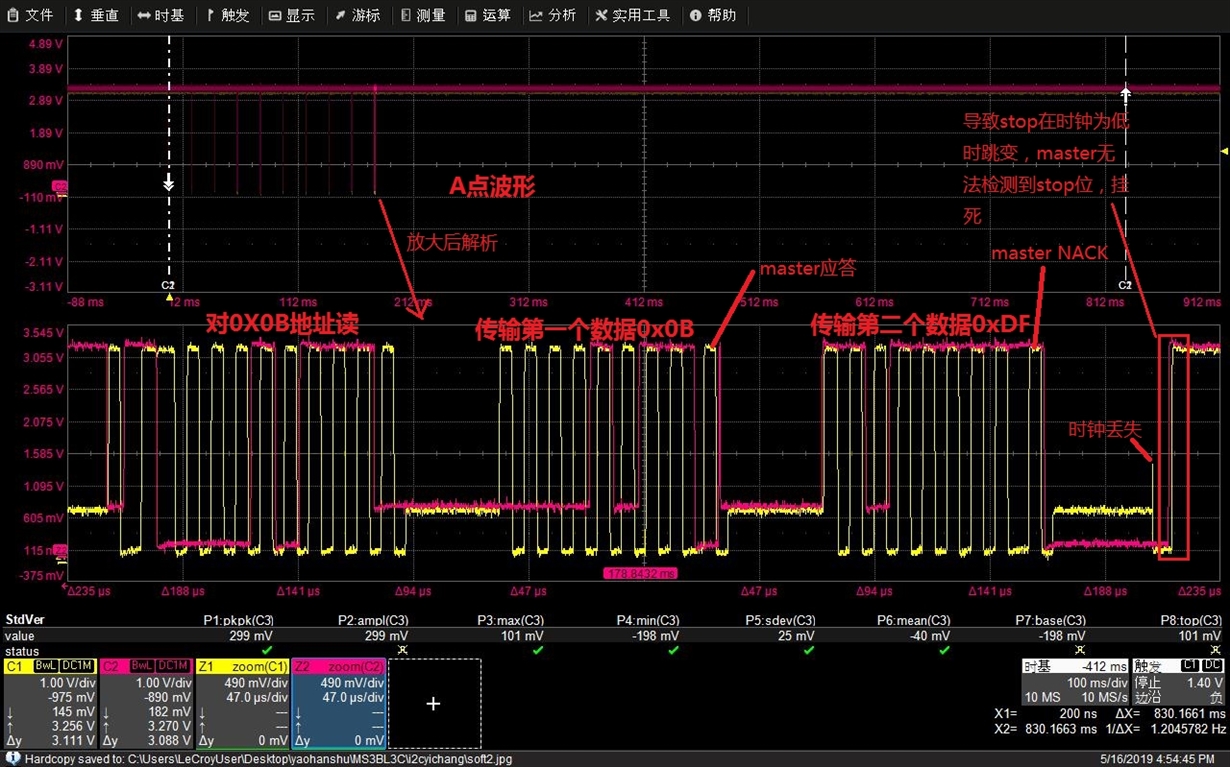Open the 游标 (Cursors) menu
This screenshot has width=1230, height=767.
[357, 15]
